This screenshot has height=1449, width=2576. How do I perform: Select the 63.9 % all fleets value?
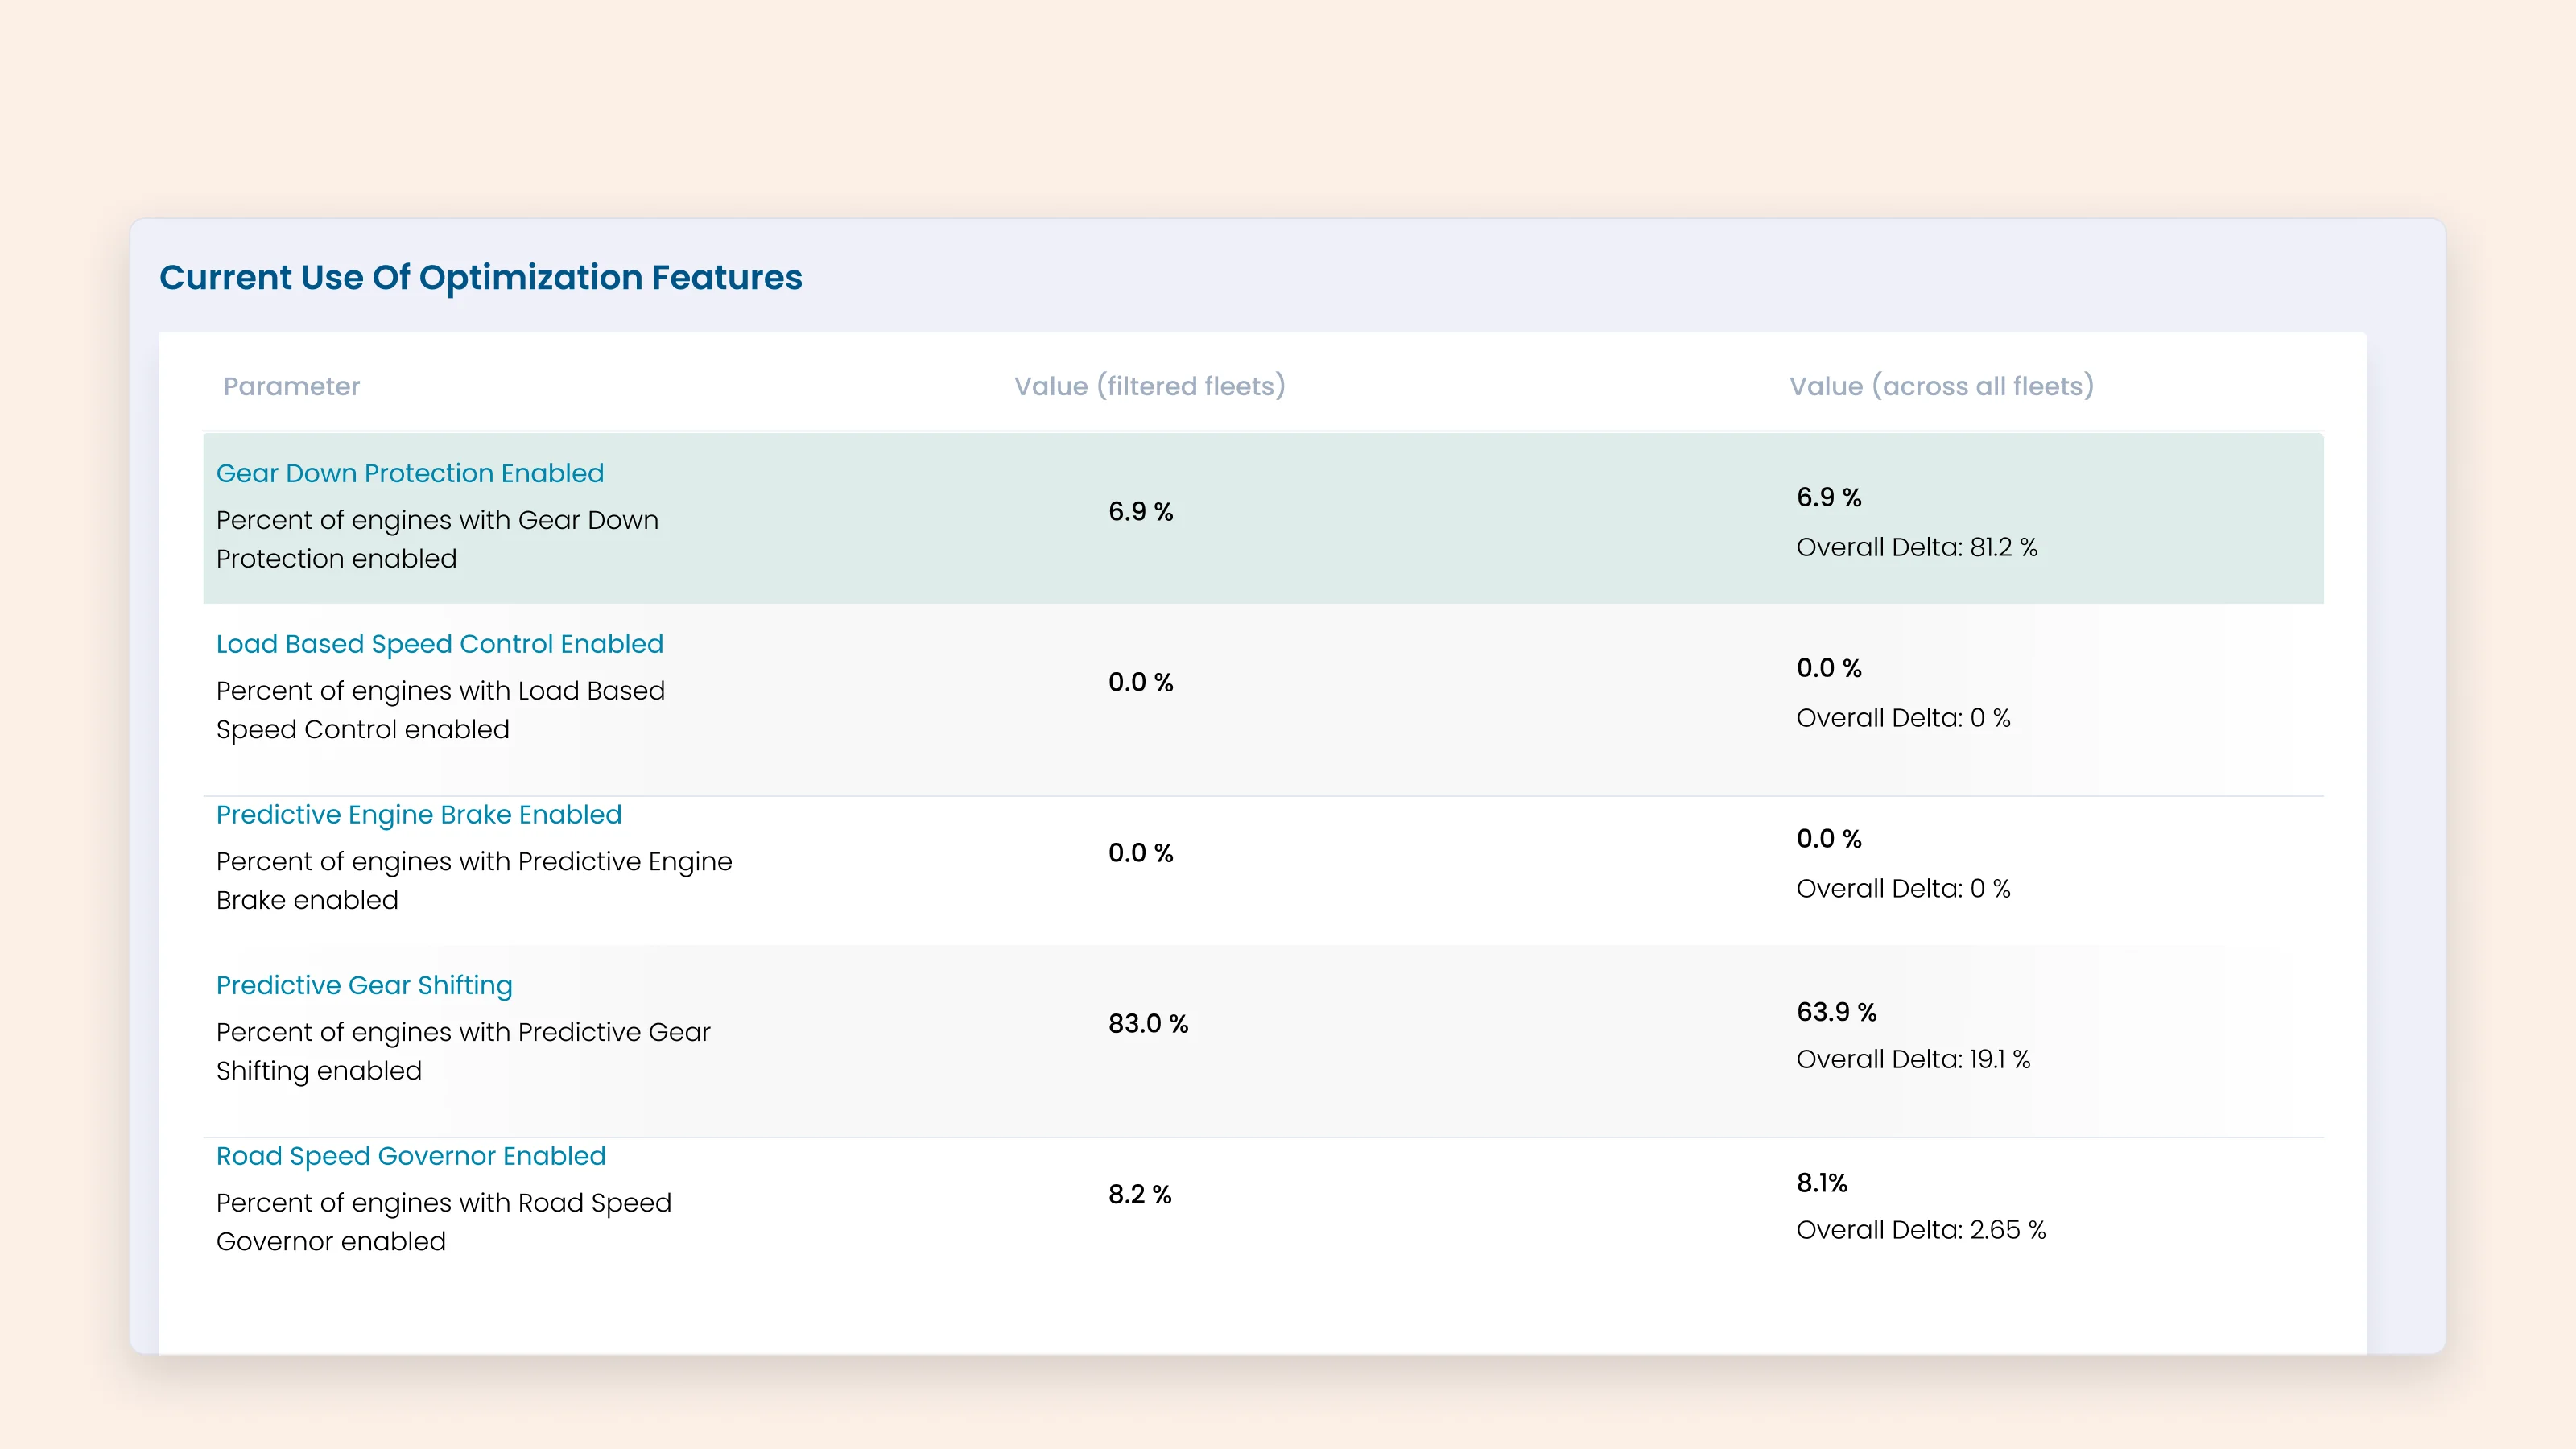click(1836, 1012)
